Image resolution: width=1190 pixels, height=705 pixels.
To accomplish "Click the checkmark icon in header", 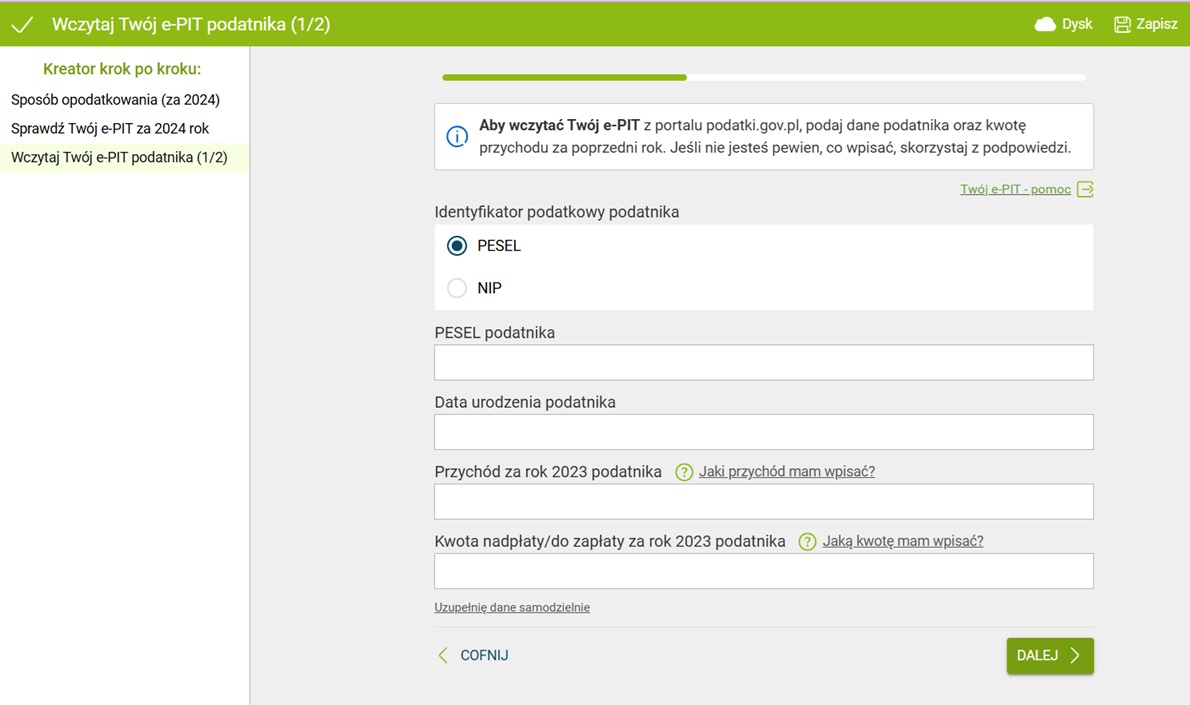I will [x=22, y=24].
